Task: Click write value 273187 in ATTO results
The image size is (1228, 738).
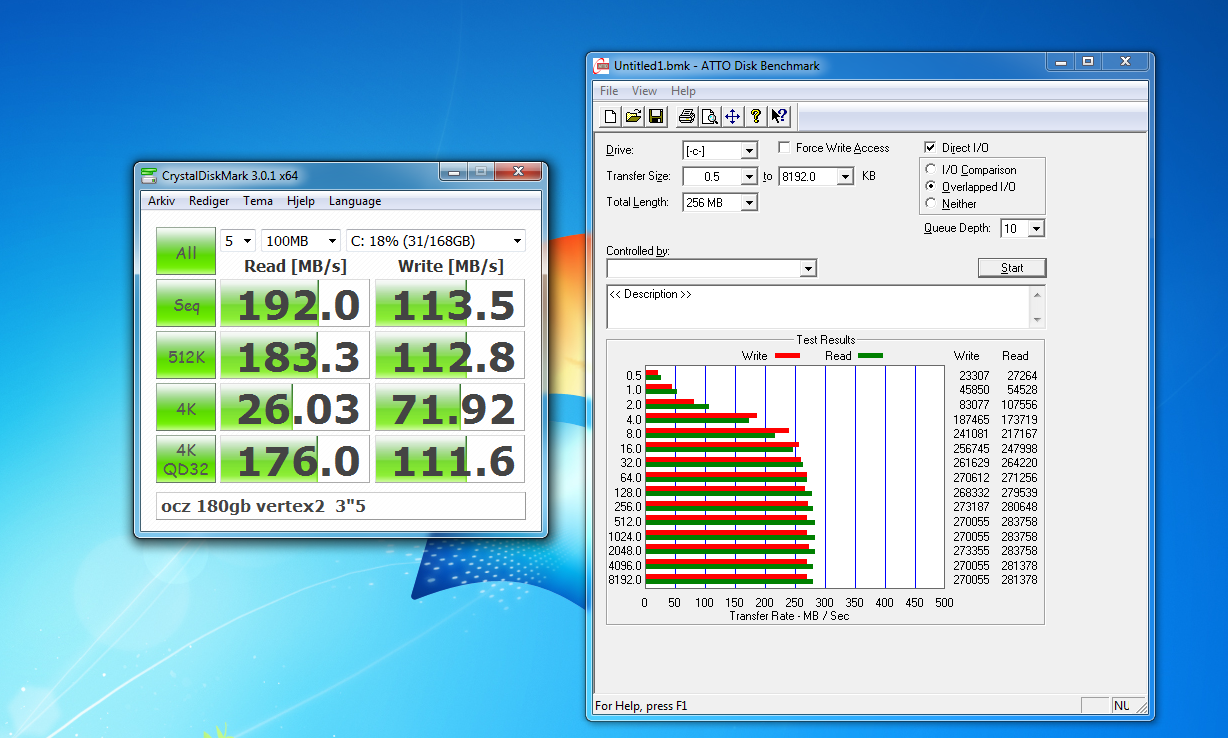Action: [971, 507]
